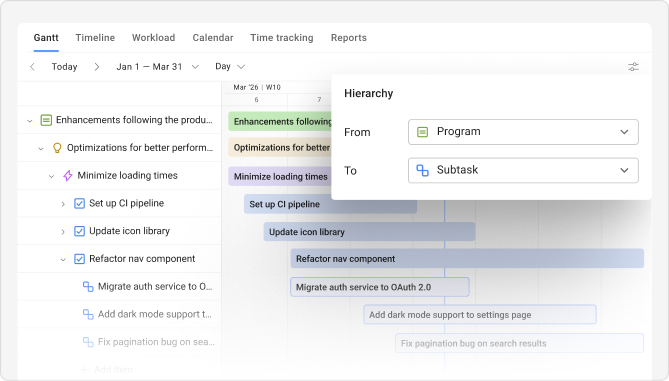Screen dimensions: 669x381
Task: Open the To hierarchy dropdown showing Subtask
Action: click(x=523, y=170)
